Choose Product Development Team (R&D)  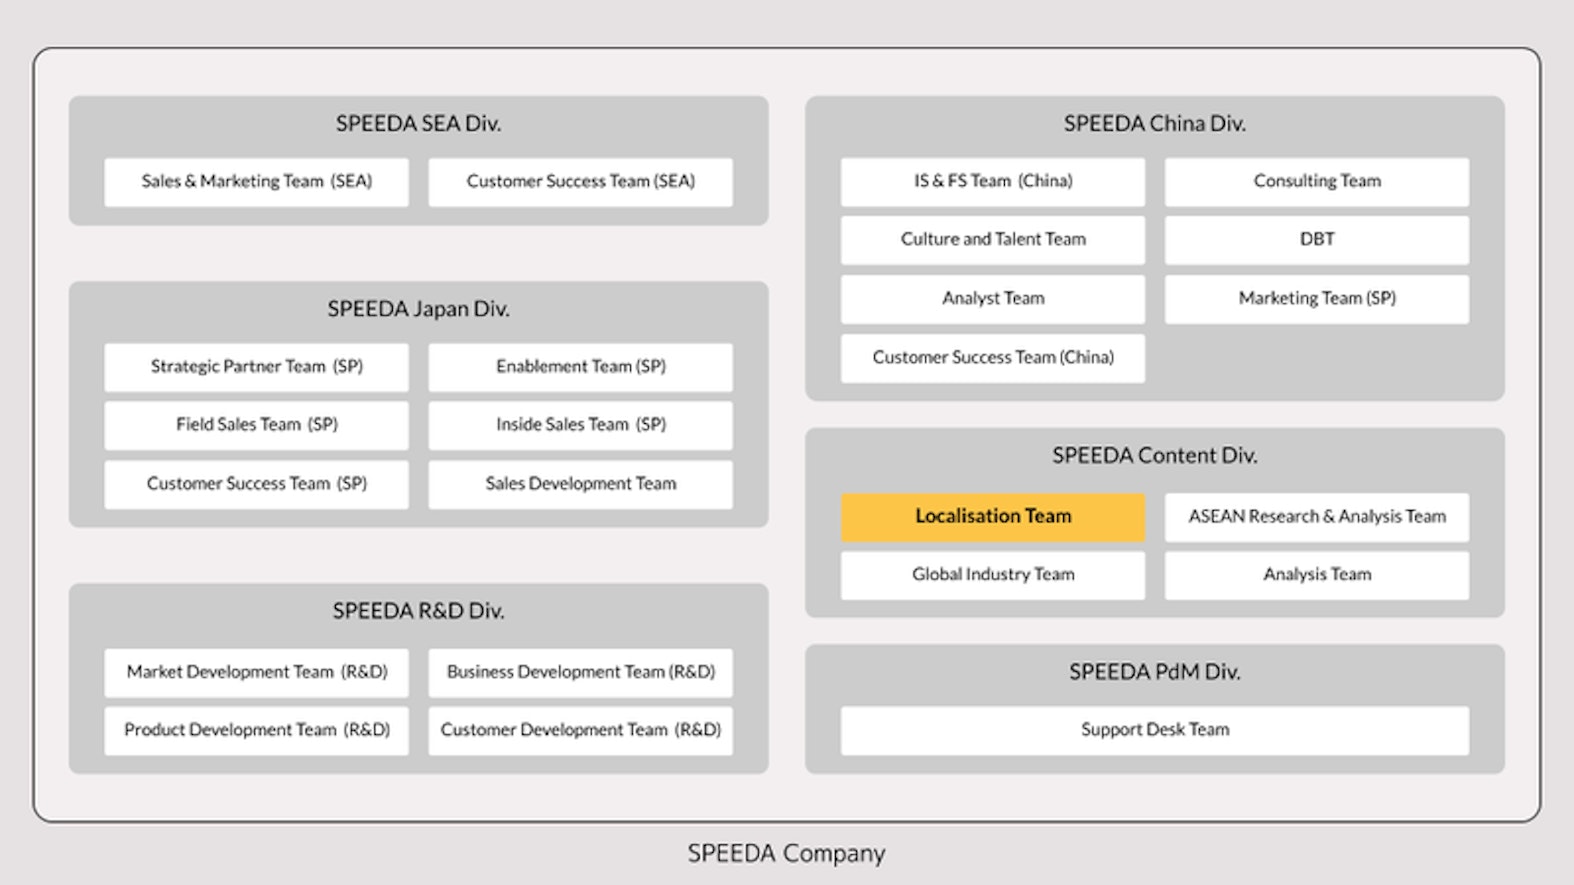coord(256,731)
